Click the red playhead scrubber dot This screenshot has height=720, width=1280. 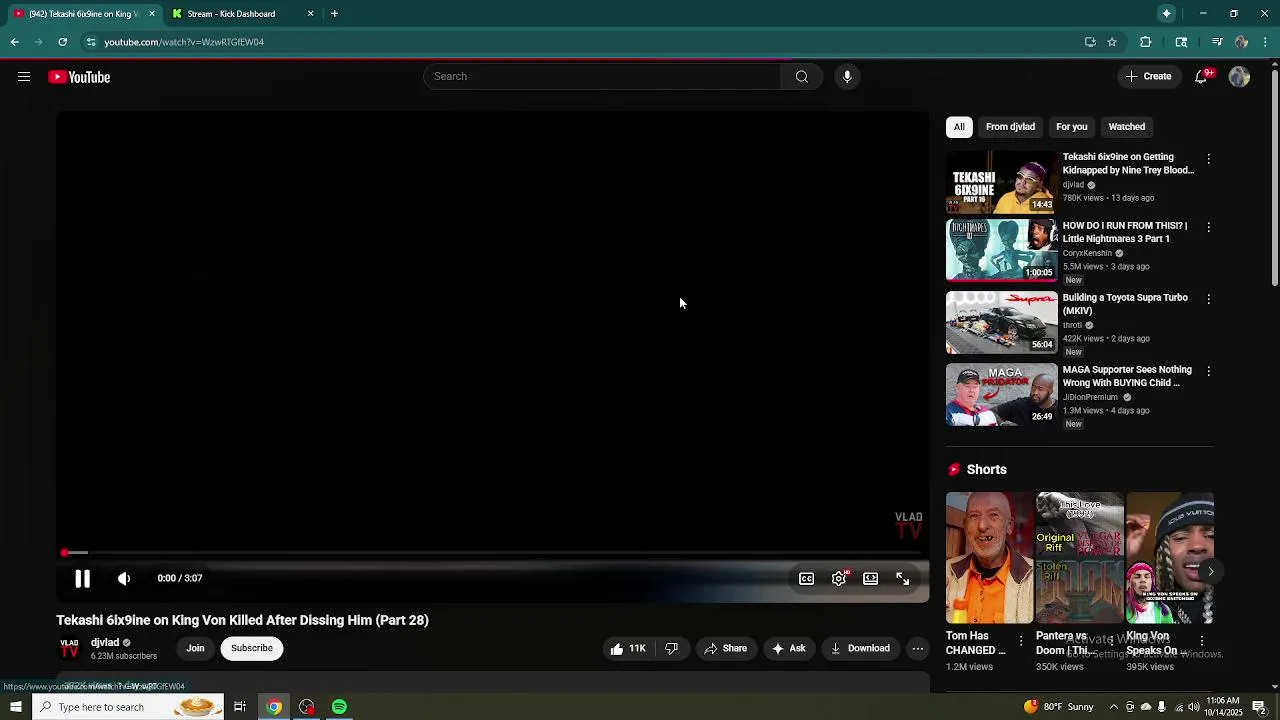click(x=65, y=553)
